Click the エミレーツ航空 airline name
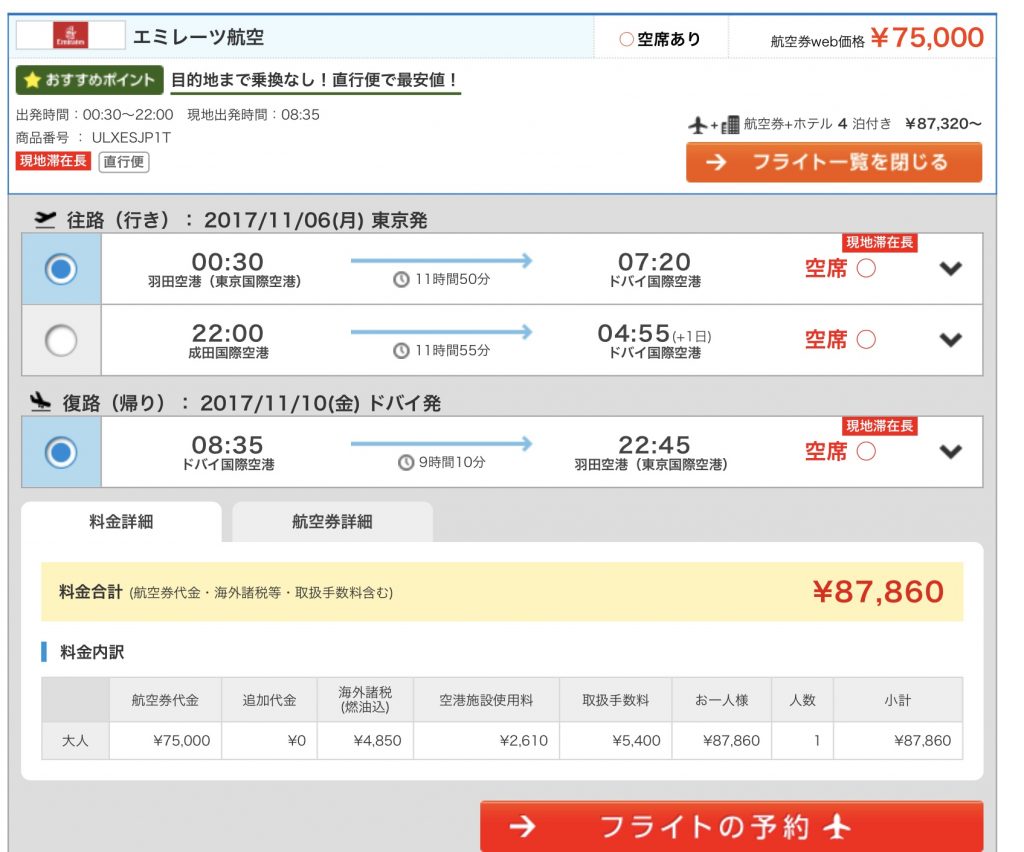 click(199, 37)
